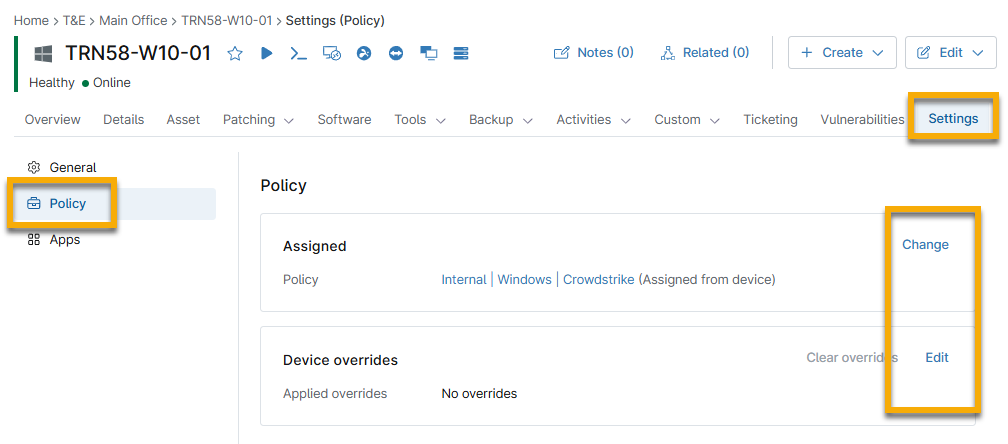The image size is (1008, 444).
Task: Click the TeamViewer double-arrow icon
Action: coord(396,53)
